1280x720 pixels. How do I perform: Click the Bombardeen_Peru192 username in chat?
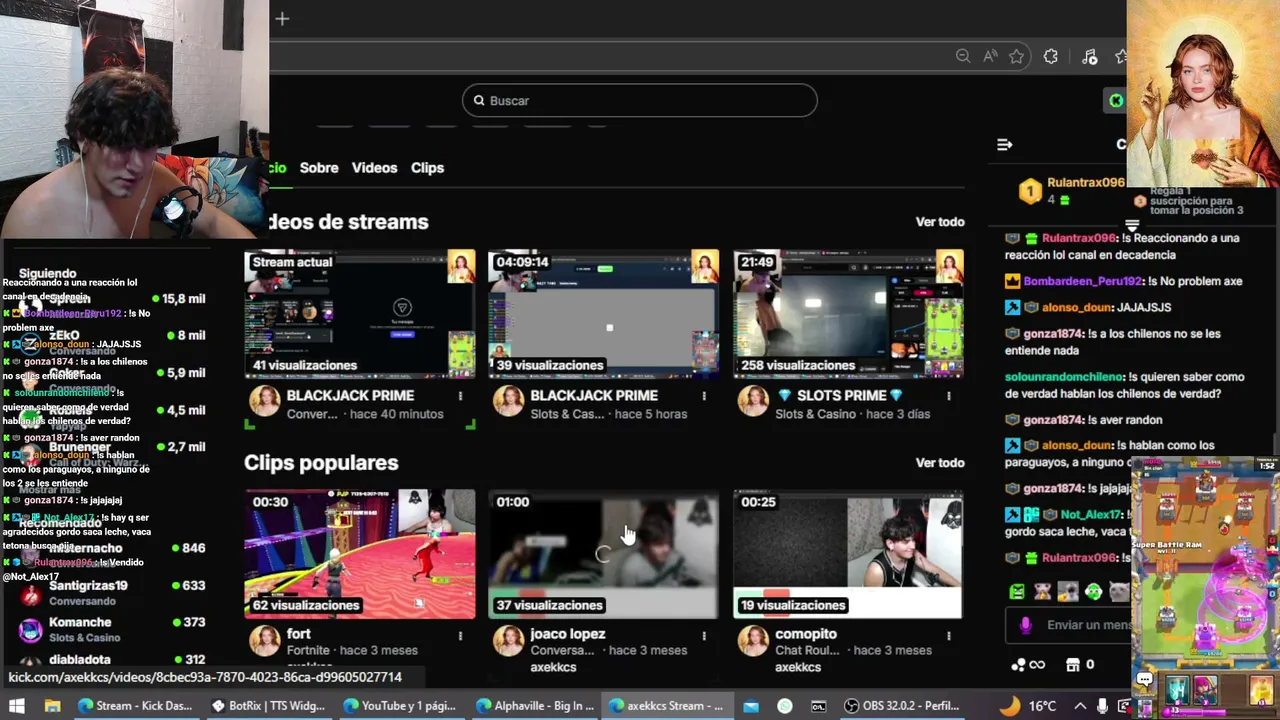(1084, 282)
